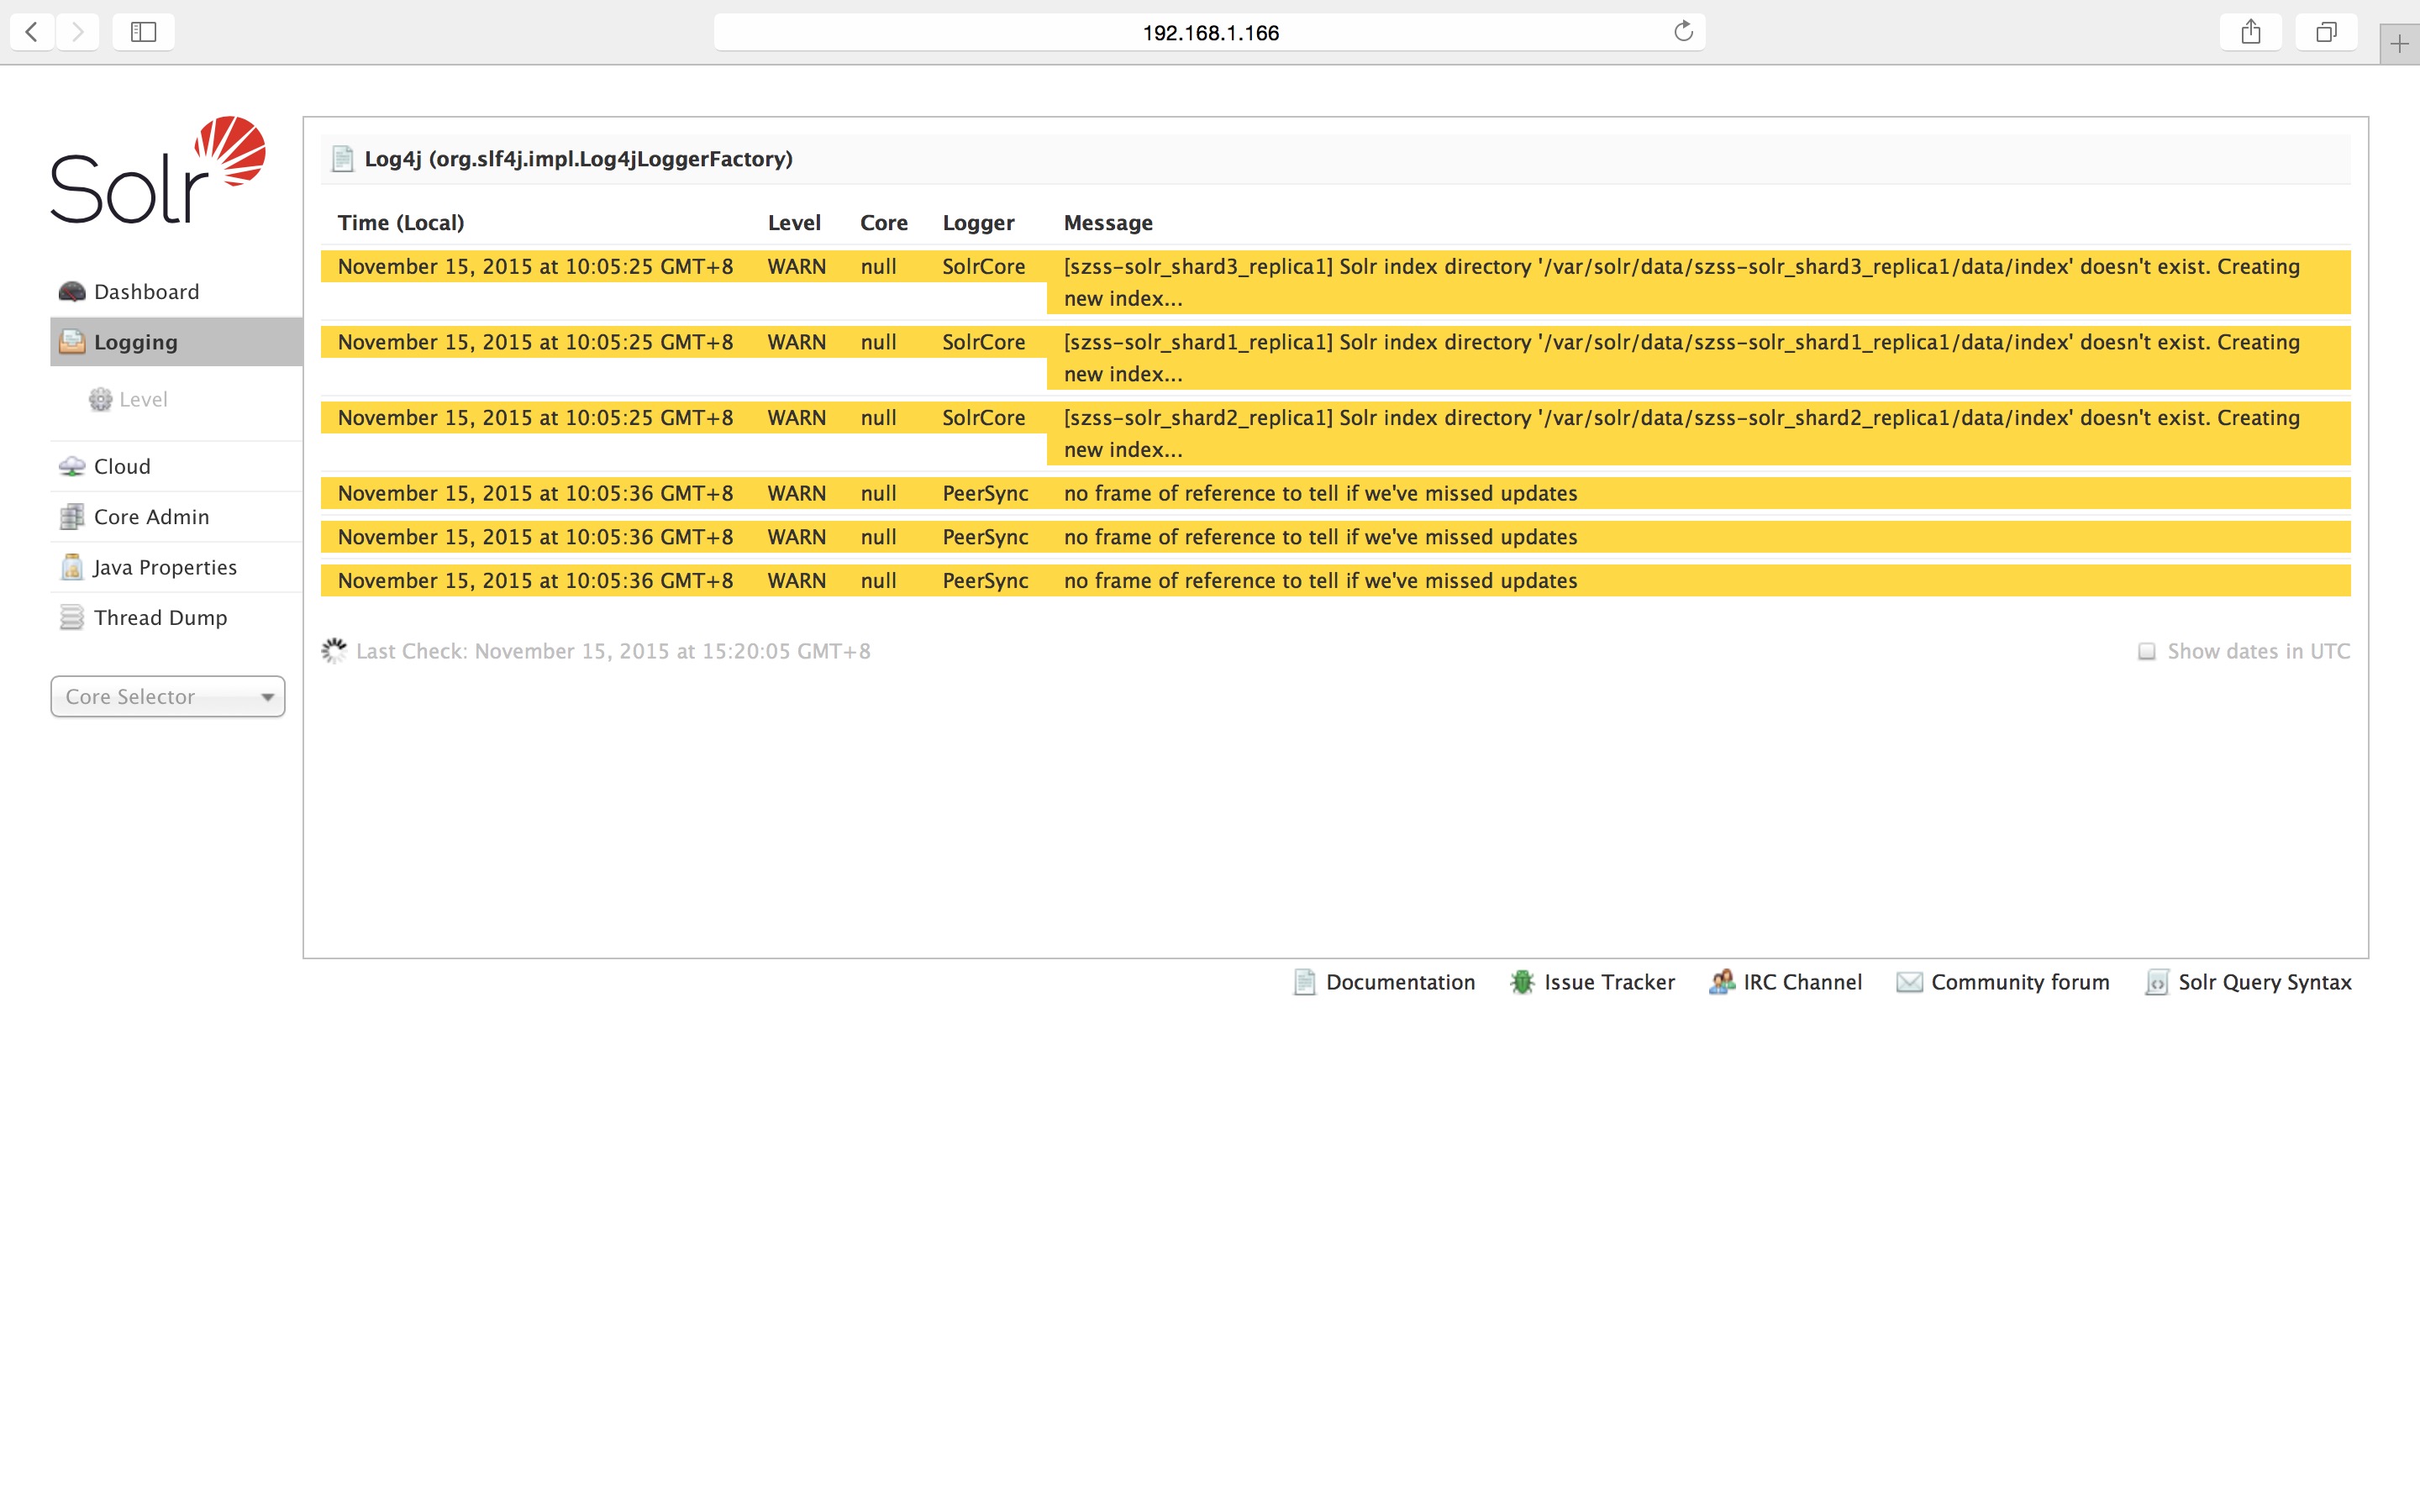Open the Solr Query Syntax link
This screenshot has height=1512, width=2420.
pyautogui.click(x=2265, y=982)
